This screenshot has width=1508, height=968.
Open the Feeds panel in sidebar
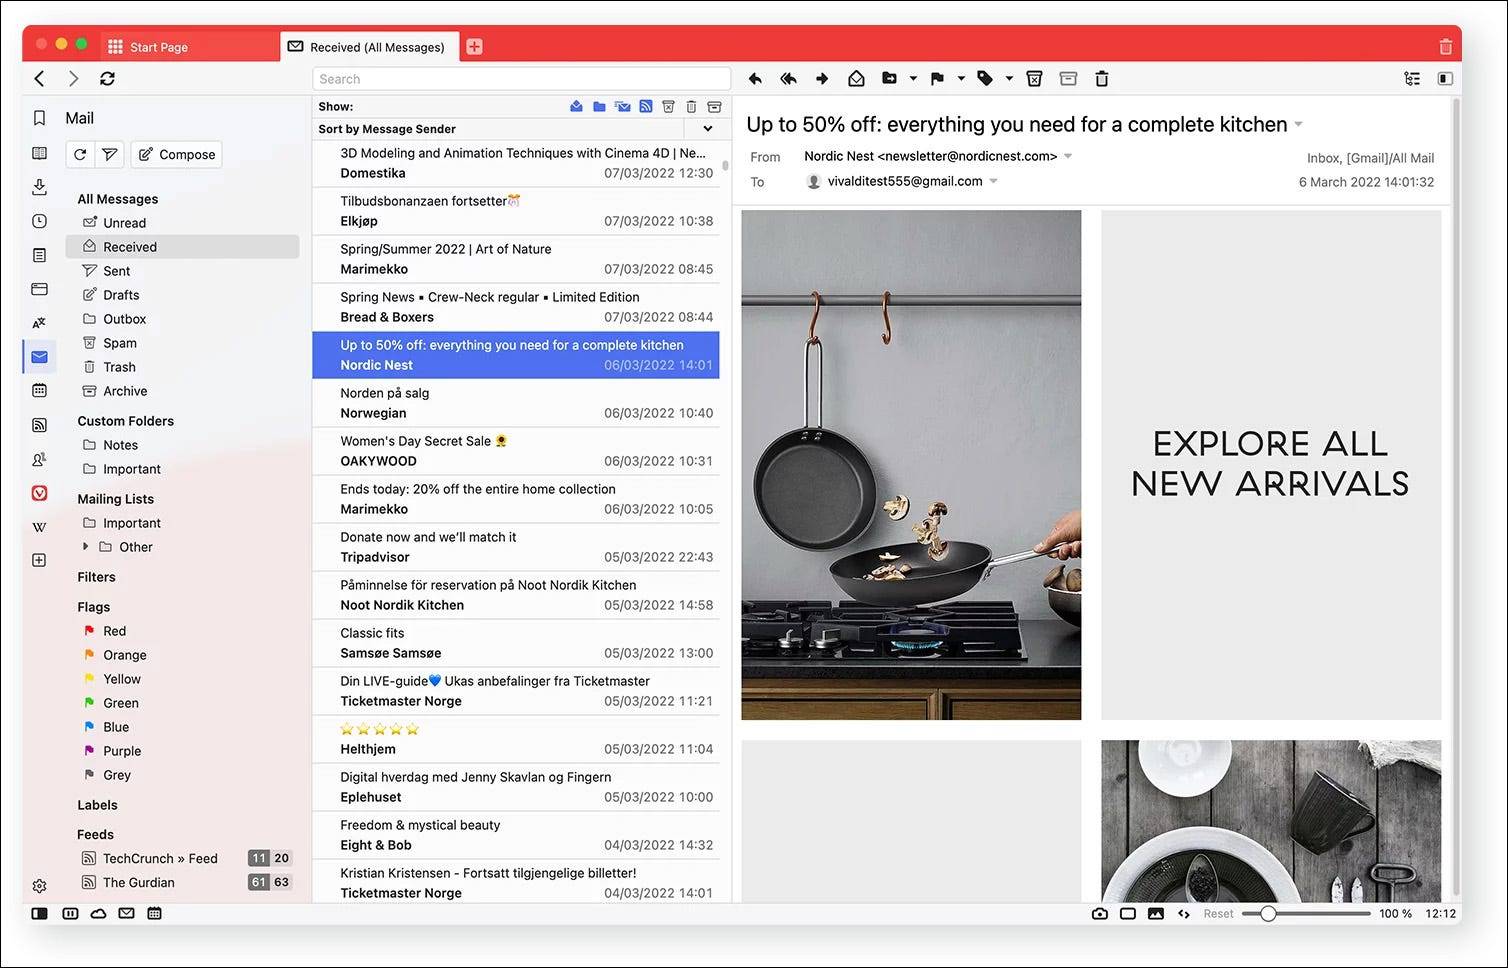pyautogui.click(x=39, y=425)
